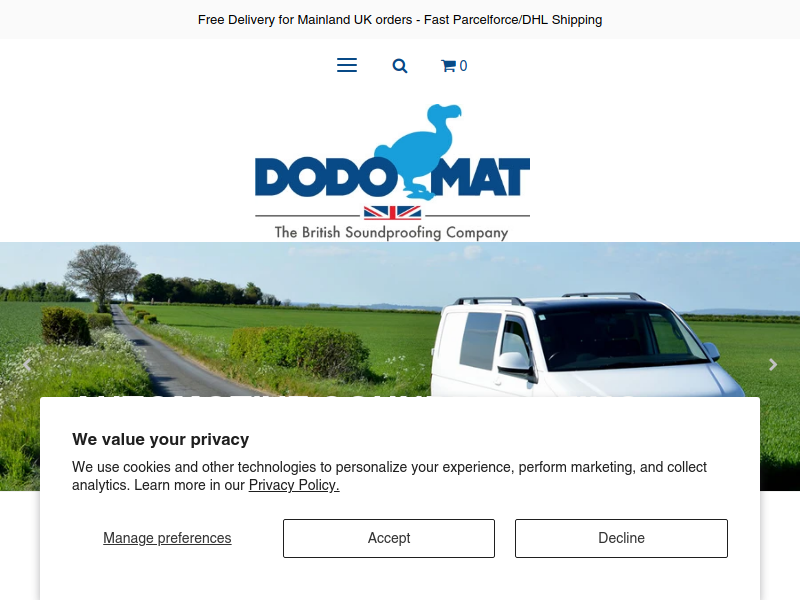Select the white van in hero image
Image resolution: width=800 pixels, height=600 pixels.
click(x=587, y=345)
